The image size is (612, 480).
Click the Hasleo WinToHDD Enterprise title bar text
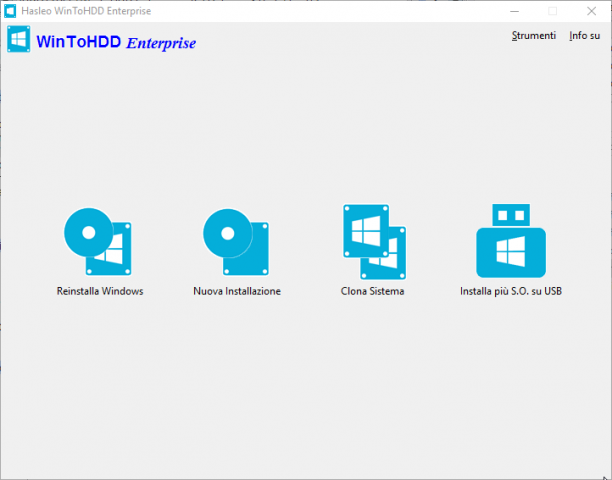[86, 11]
